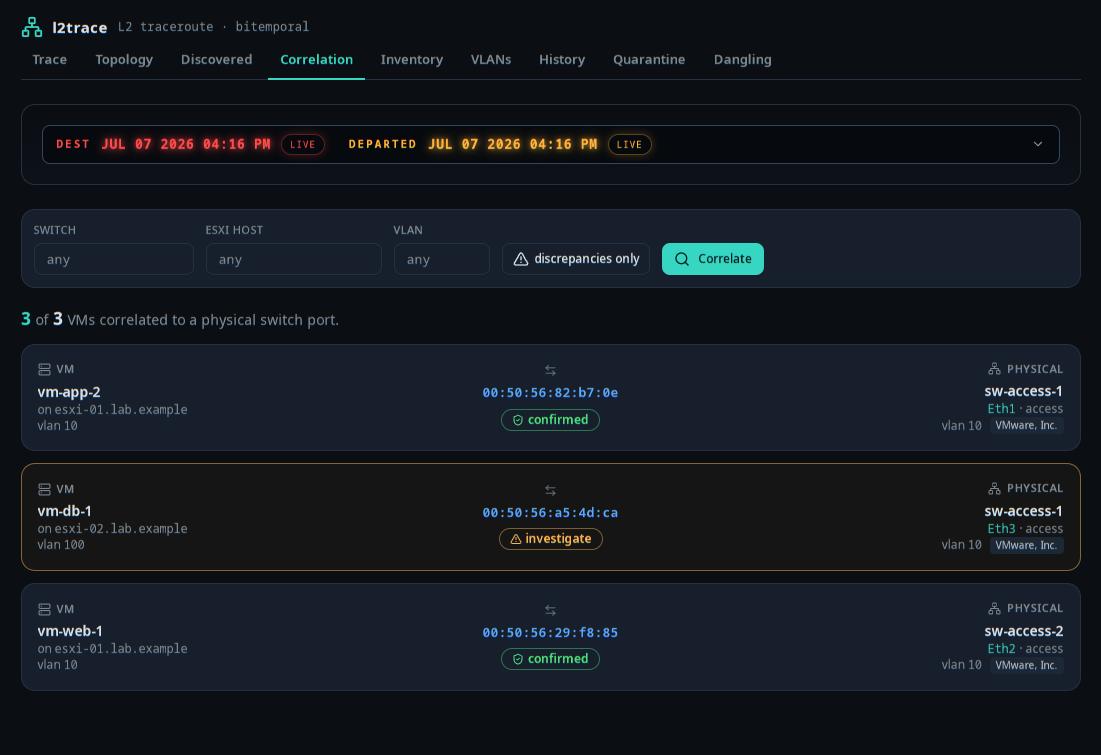The height and width of the screenshot is (755, 1101).
Task: Click the confirmed badge for vm-web-1
Action: (550, 659)
